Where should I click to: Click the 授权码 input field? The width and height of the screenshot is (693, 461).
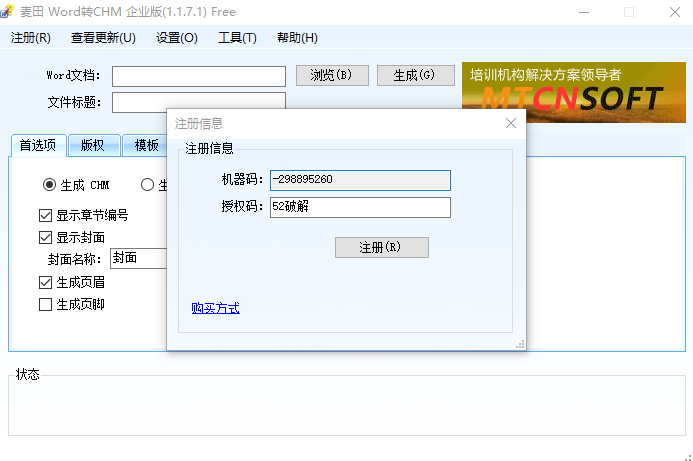point(360,207)
